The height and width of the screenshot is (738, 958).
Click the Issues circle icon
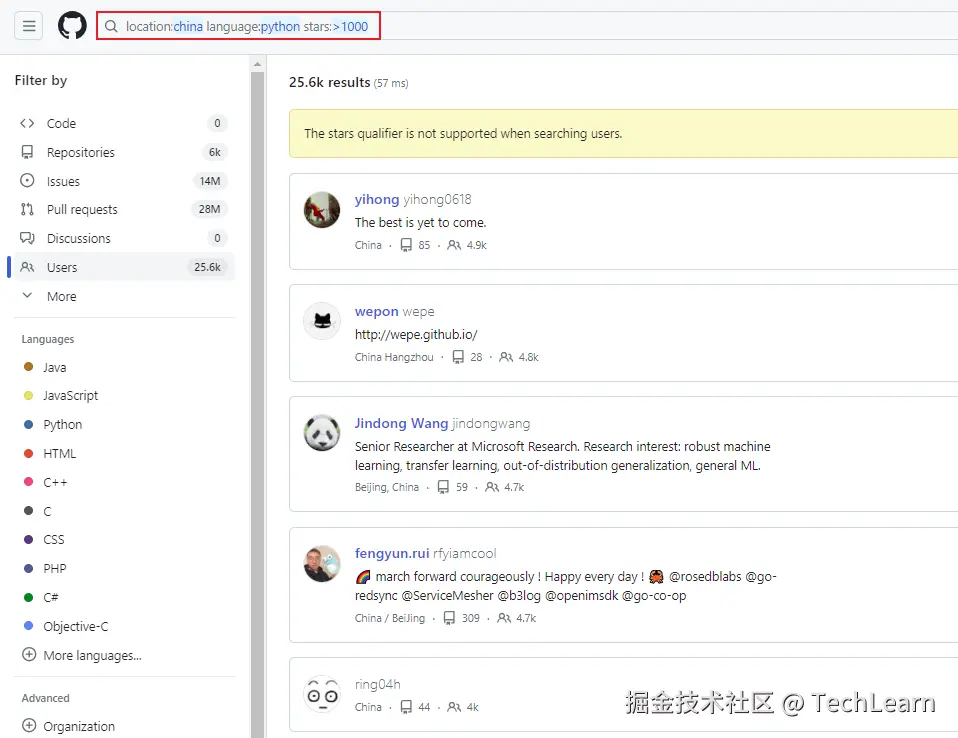[27, 181]
